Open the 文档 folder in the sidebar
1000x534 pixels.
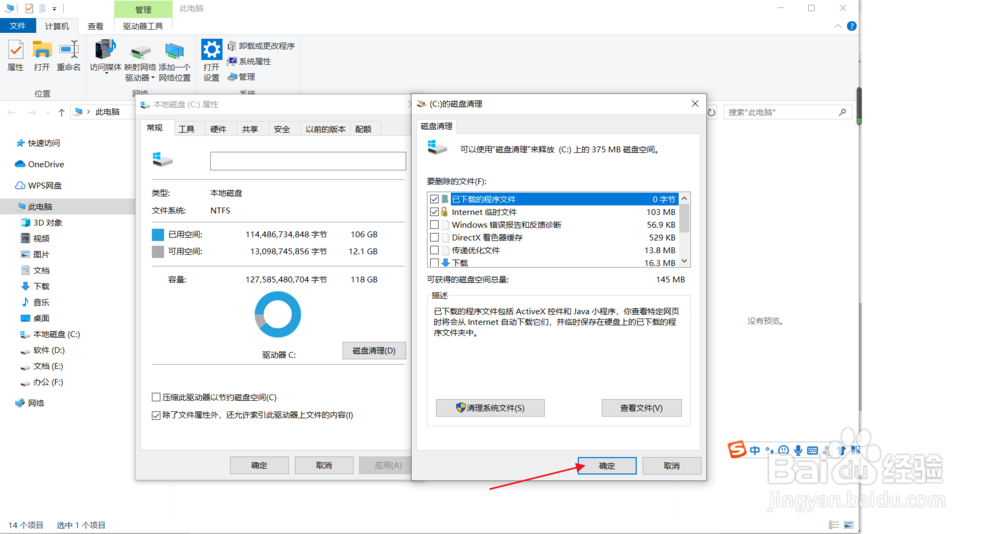(35, 270)
